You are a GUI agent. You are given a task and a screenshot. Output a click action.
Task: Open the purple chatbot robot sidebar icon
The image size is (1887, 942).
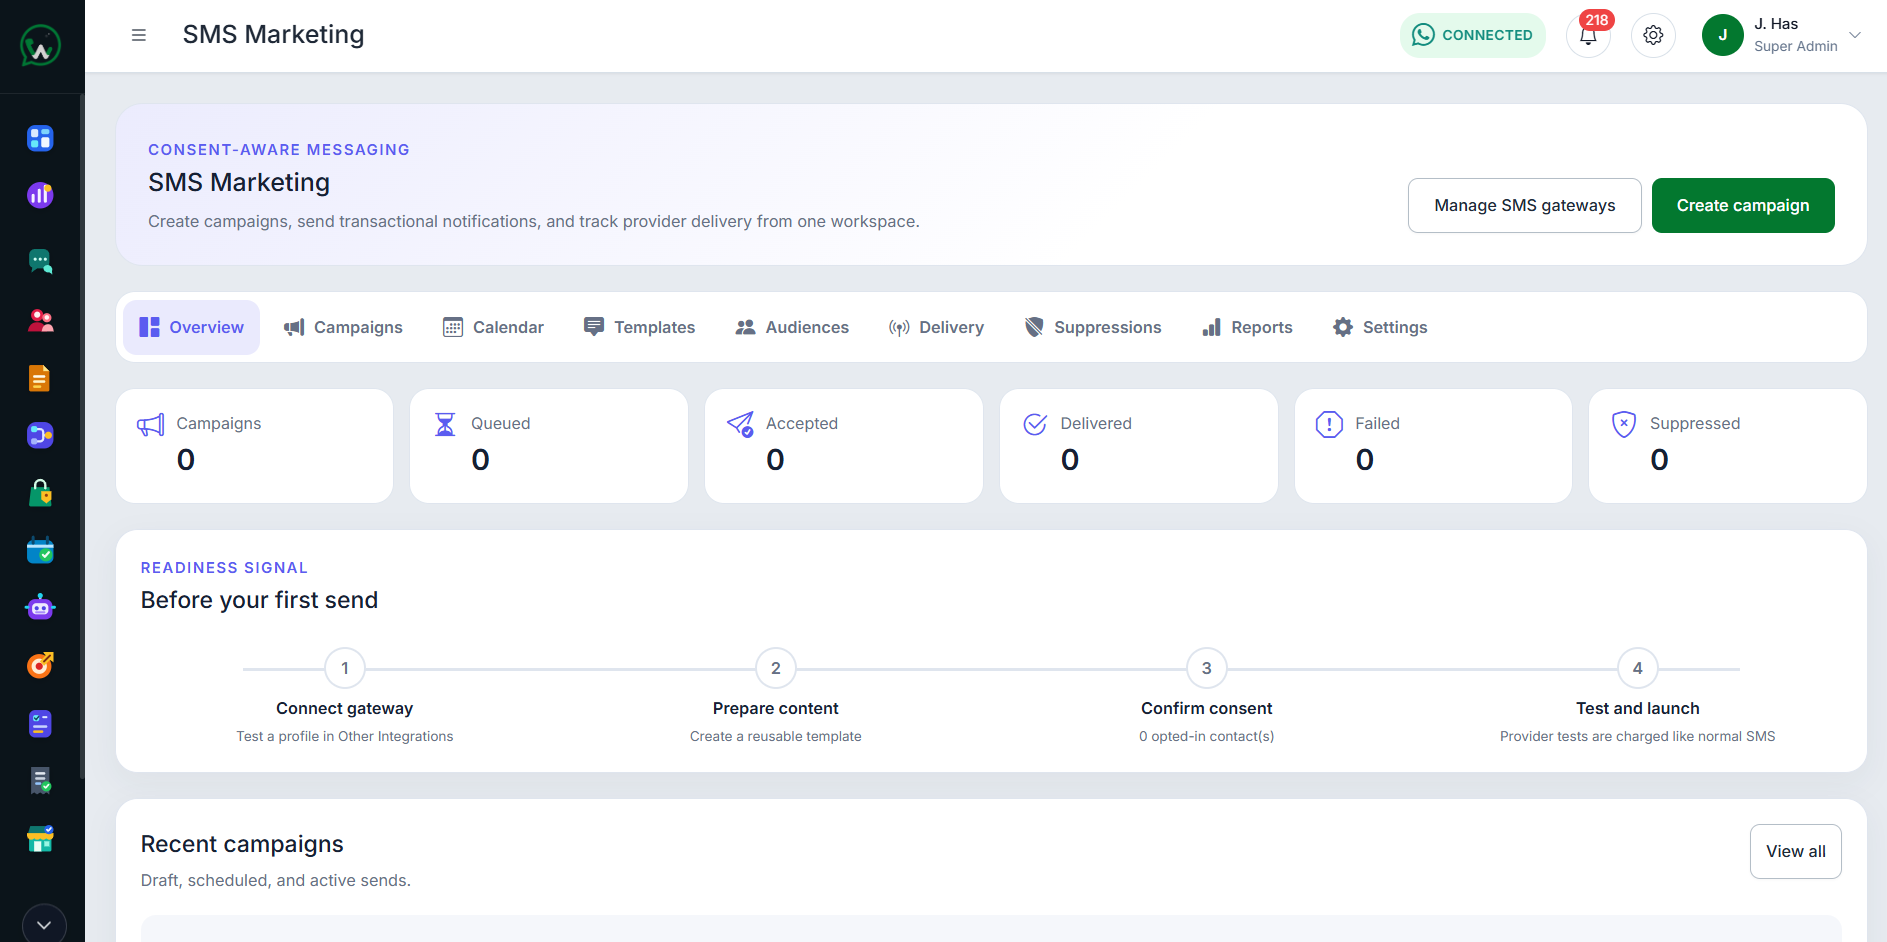pos(40,607)
